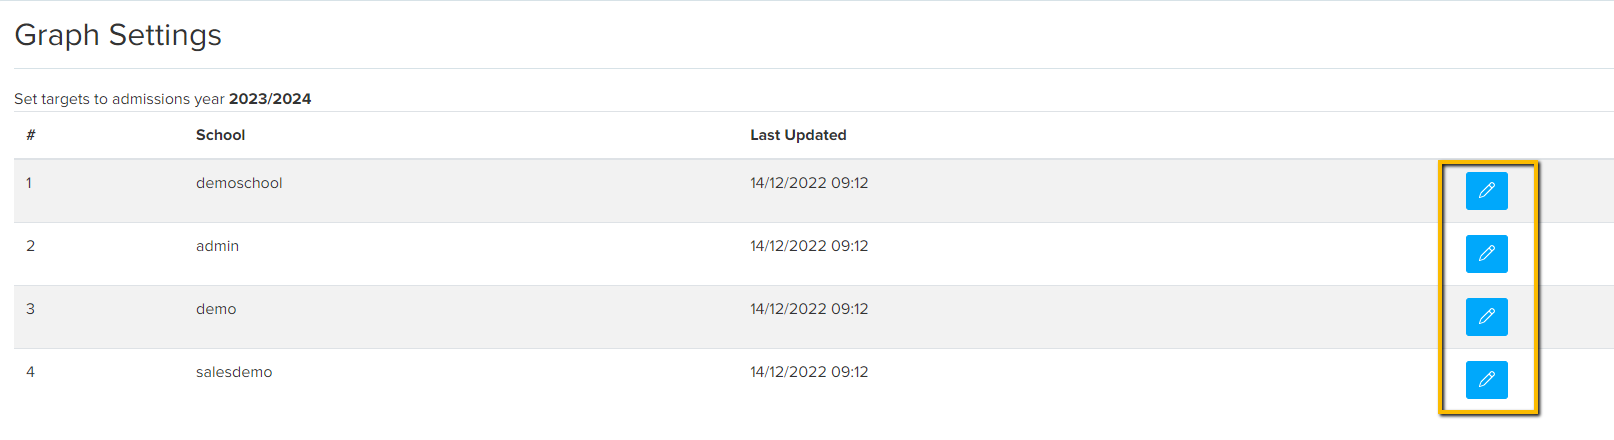Click the Last Updated column header
Screen dimensions: 1614x440
tap(798, 135)
